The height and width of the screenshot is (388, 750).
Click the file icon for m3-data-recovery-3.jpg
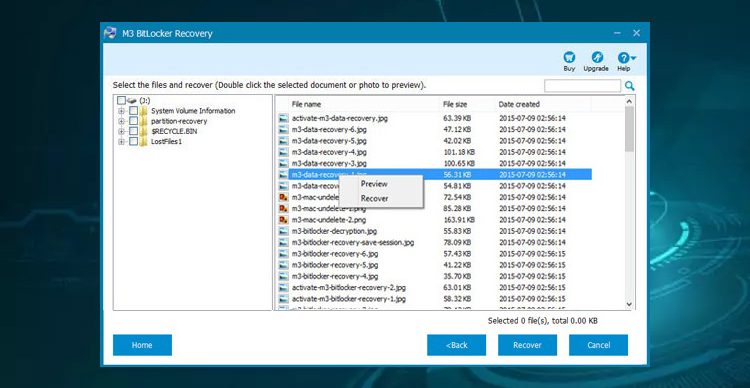pos(284,164)
